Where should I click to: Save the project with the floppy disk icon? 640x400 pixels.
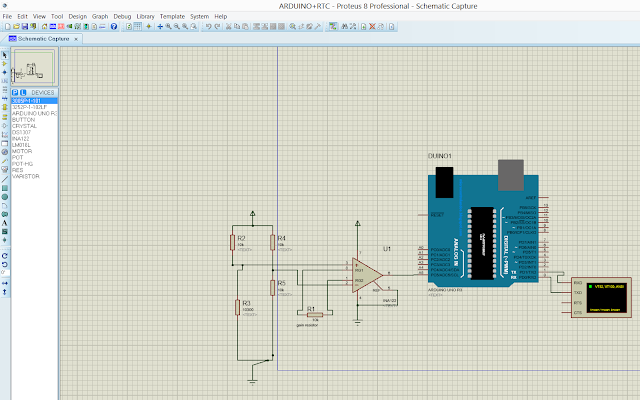(x=25, y=27)
